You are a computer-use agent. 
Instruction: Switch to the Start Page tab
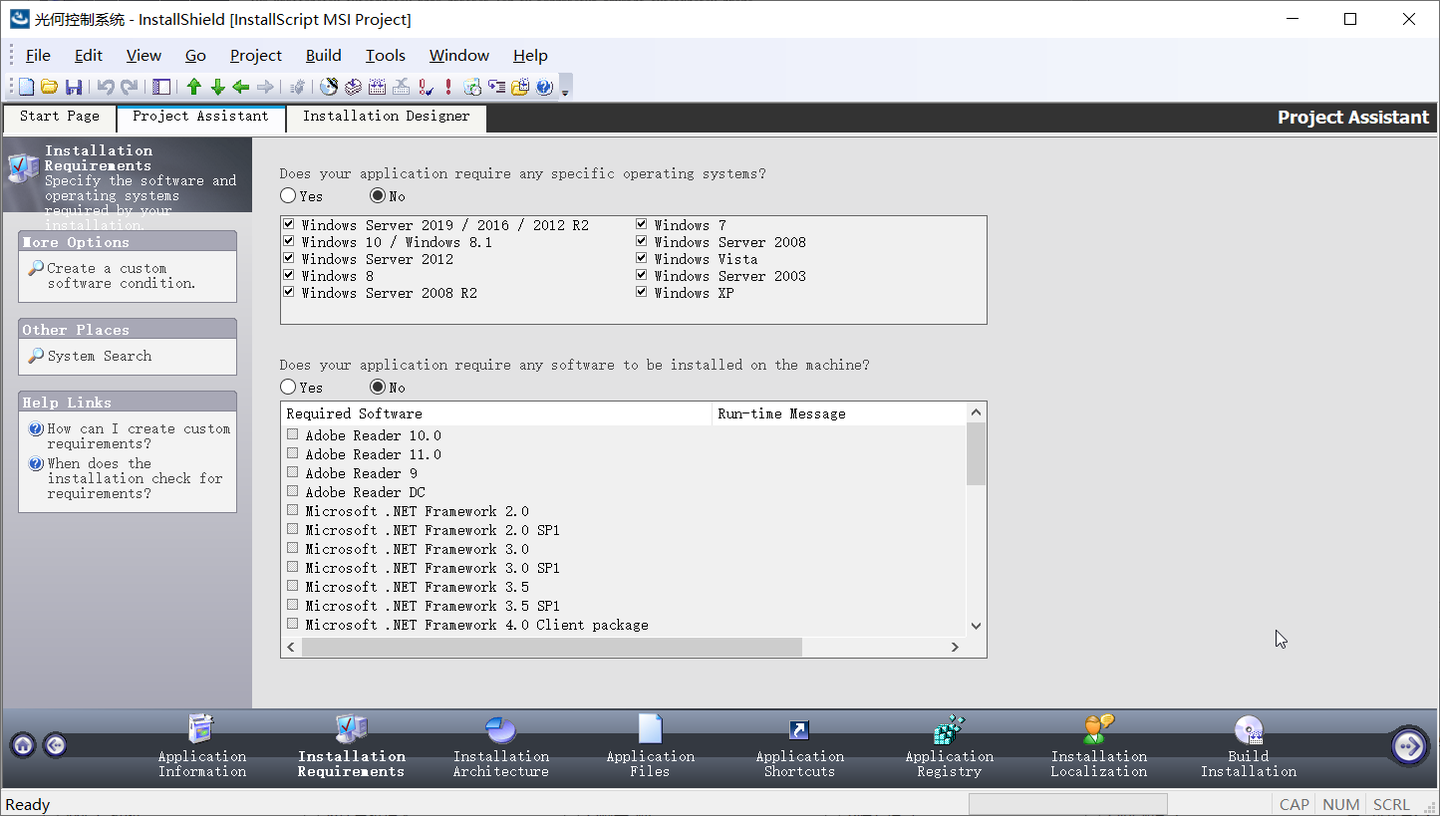(x=60, y=117)
